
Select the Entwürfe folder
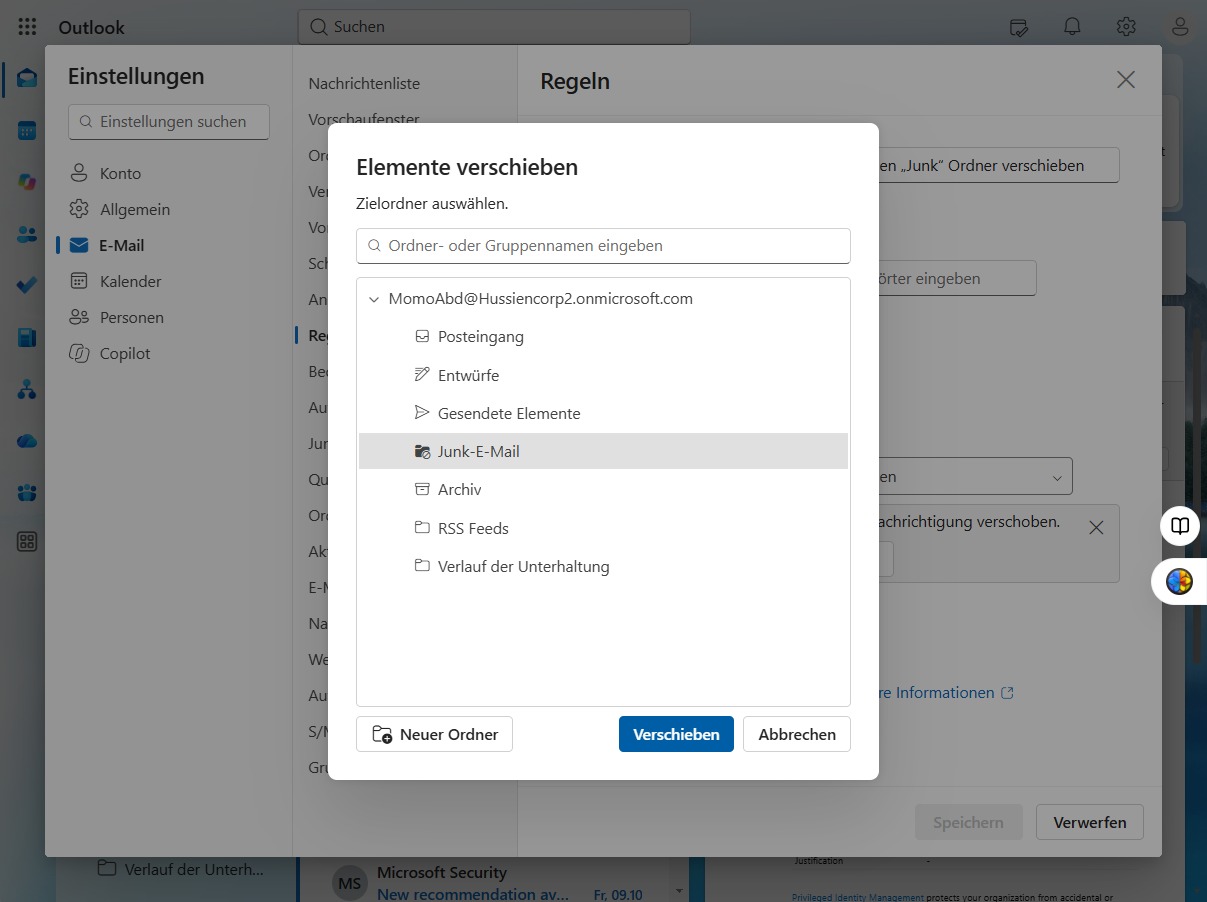pyautogui.click(x=603, y=375)
